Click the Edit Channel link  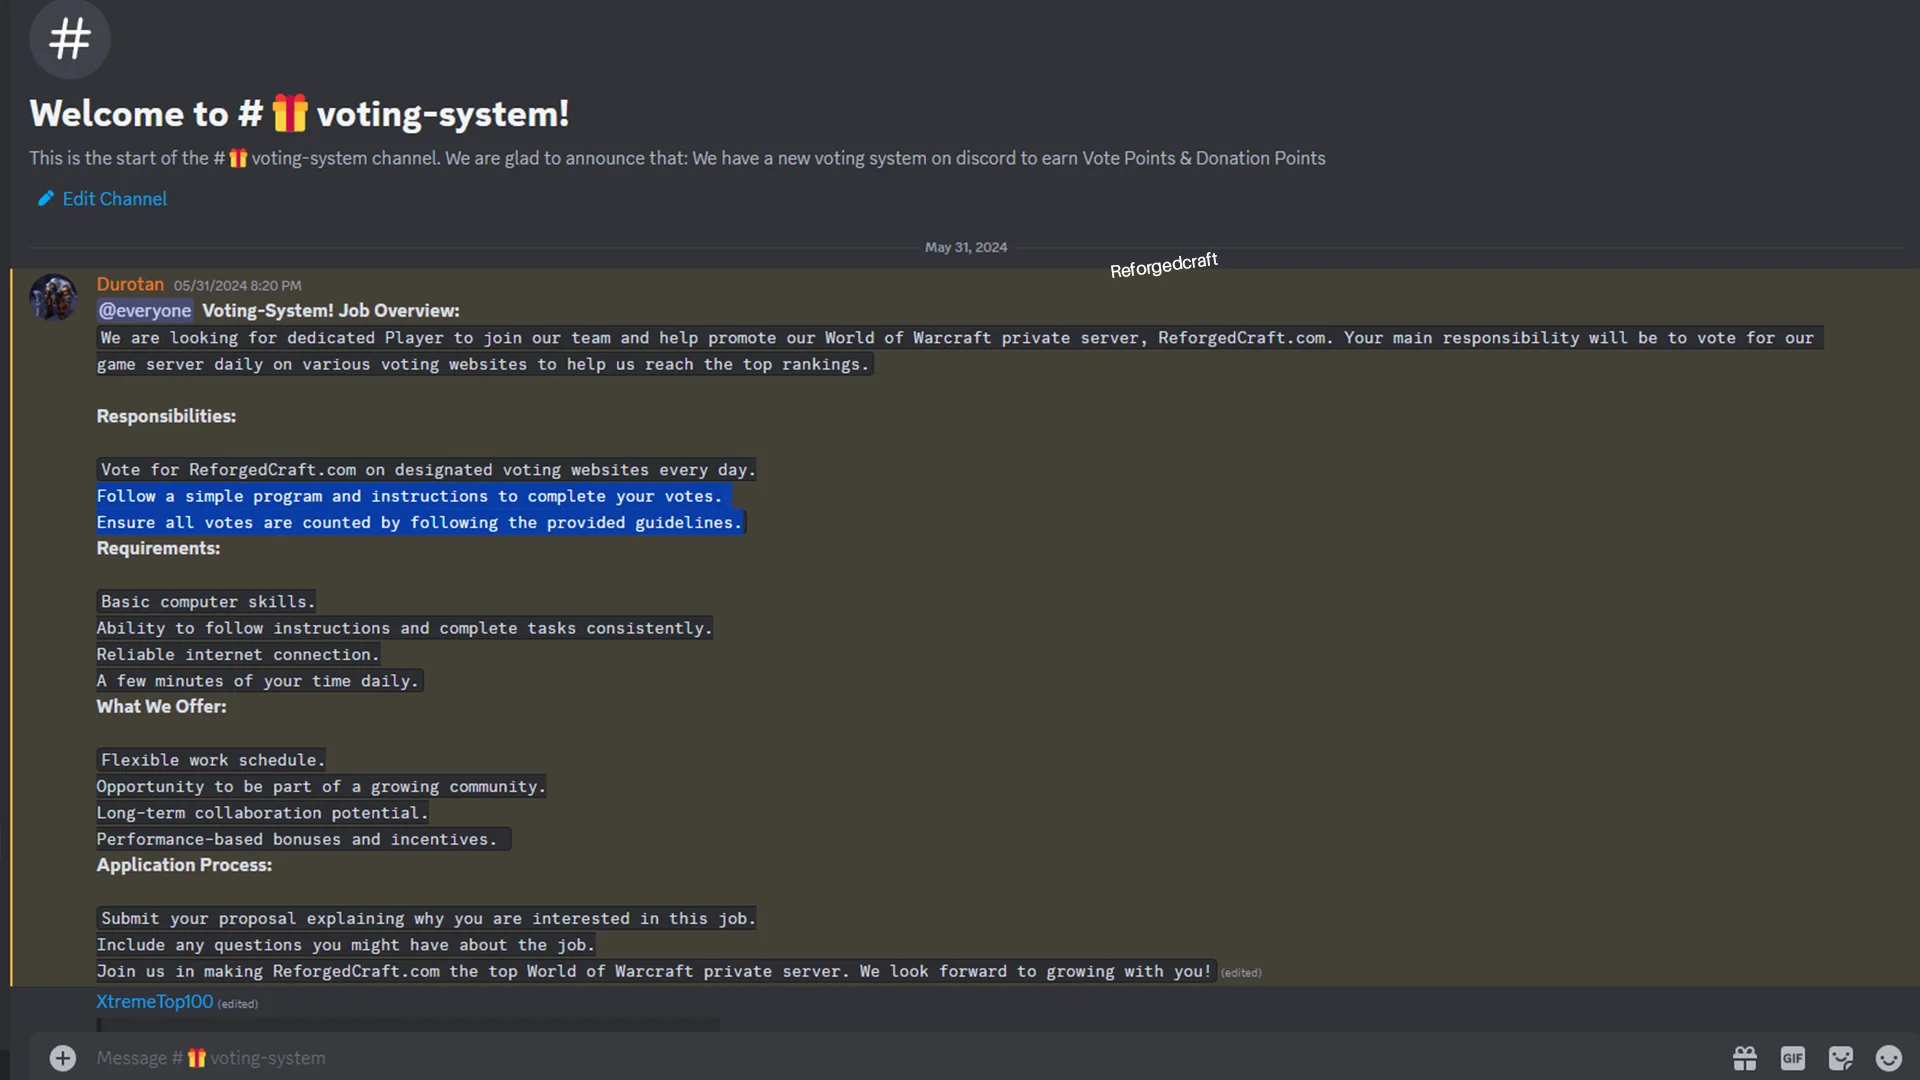click(115, 199)
